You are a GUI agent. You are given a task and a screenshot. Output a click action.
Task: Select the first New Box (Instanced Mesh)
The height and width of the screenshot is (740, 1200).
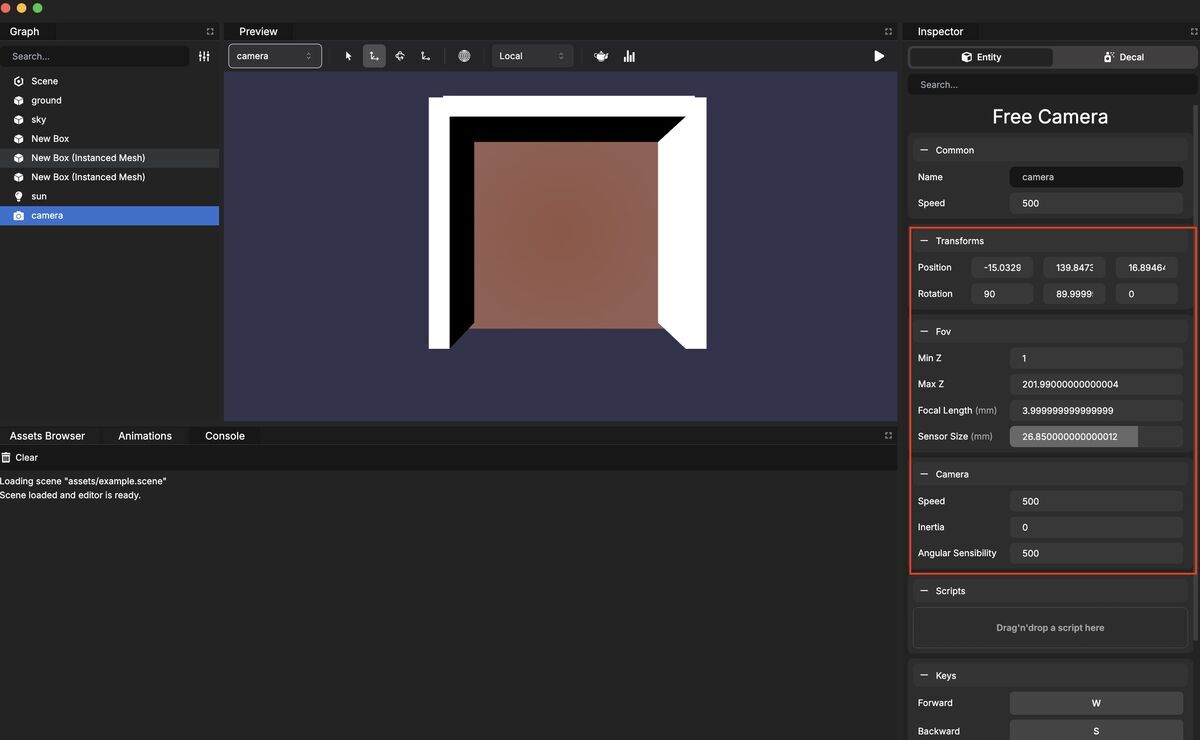pos(109,158)
